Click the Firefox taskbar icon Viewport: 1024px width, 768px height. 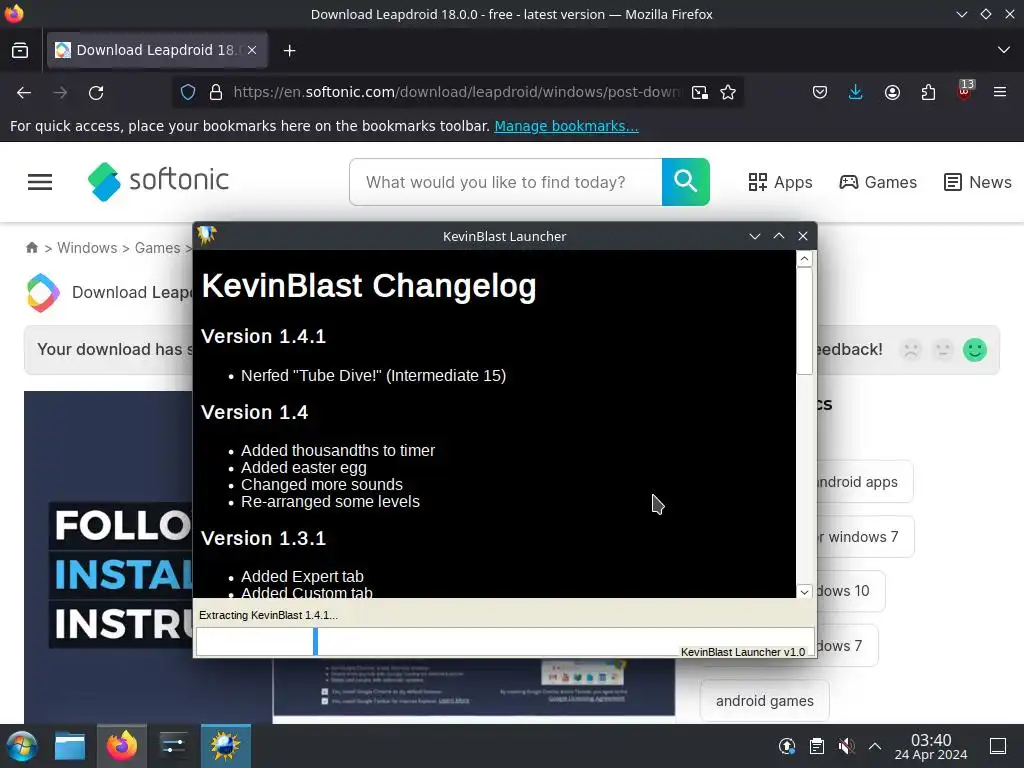pyautogui.click(x=122, y=746)
